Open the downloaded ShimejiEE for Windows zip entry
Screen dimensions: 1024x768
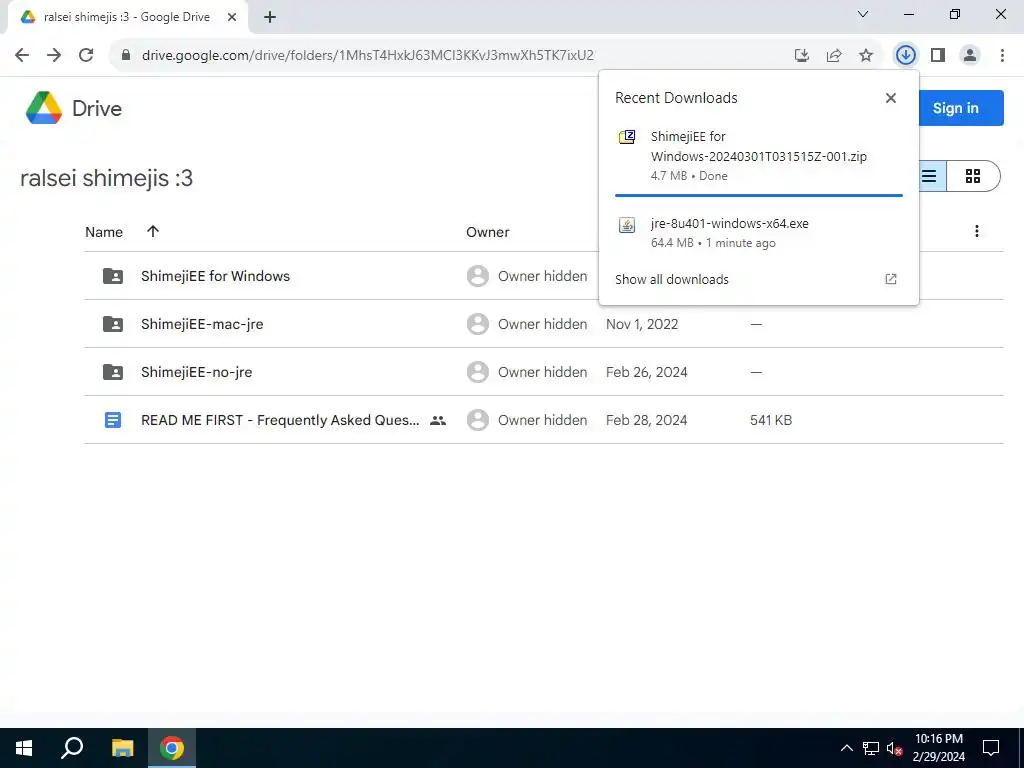(x=758, y=155)
